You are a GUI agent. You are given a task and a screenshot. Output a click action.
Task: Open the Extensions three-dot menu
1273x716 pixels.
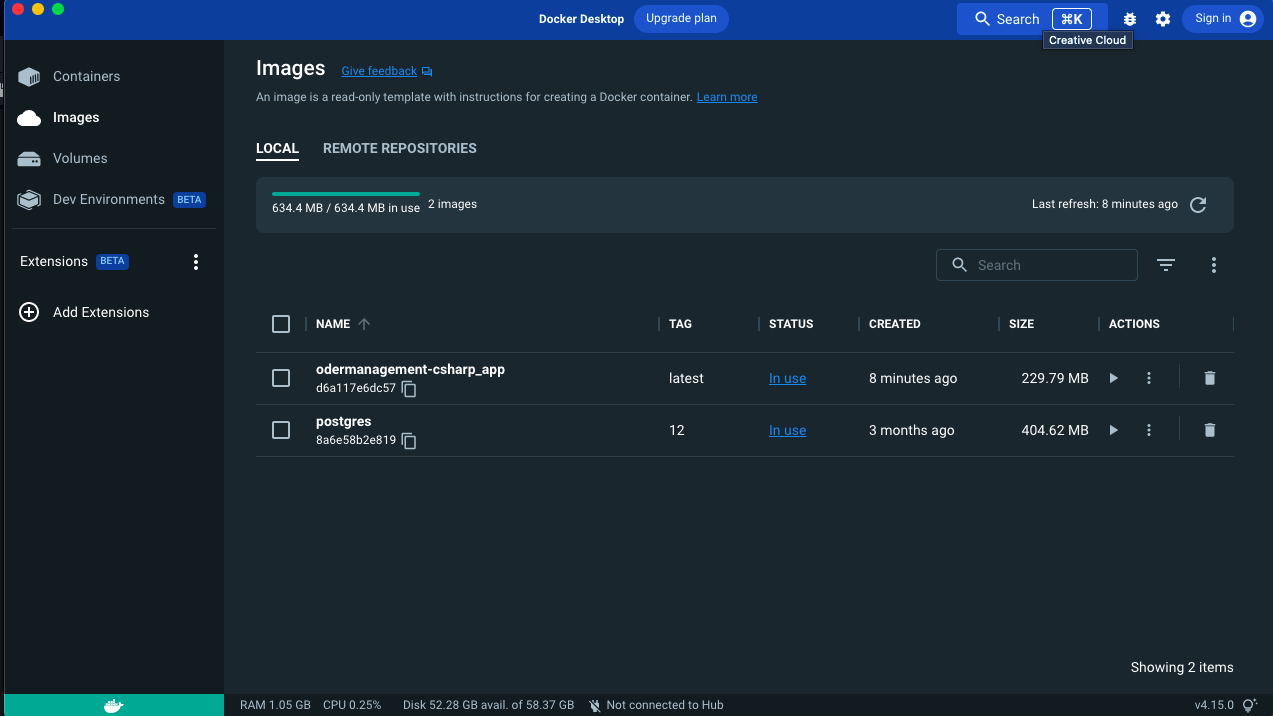[196, 262]
